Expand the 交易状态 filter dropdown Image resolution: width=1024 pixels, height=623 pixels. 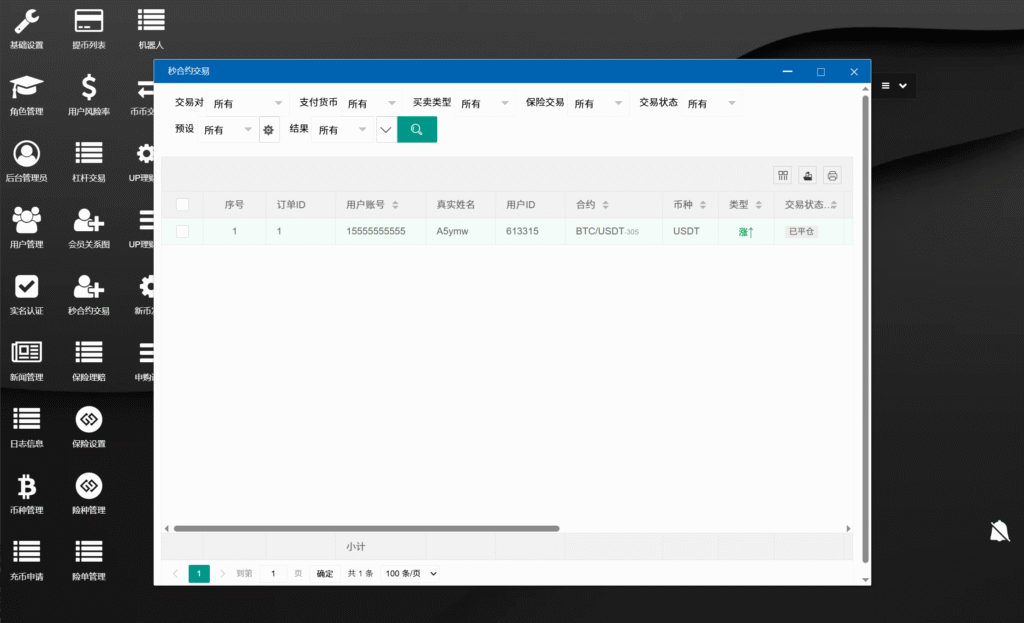pyautogui.click(x=712, y=103)
